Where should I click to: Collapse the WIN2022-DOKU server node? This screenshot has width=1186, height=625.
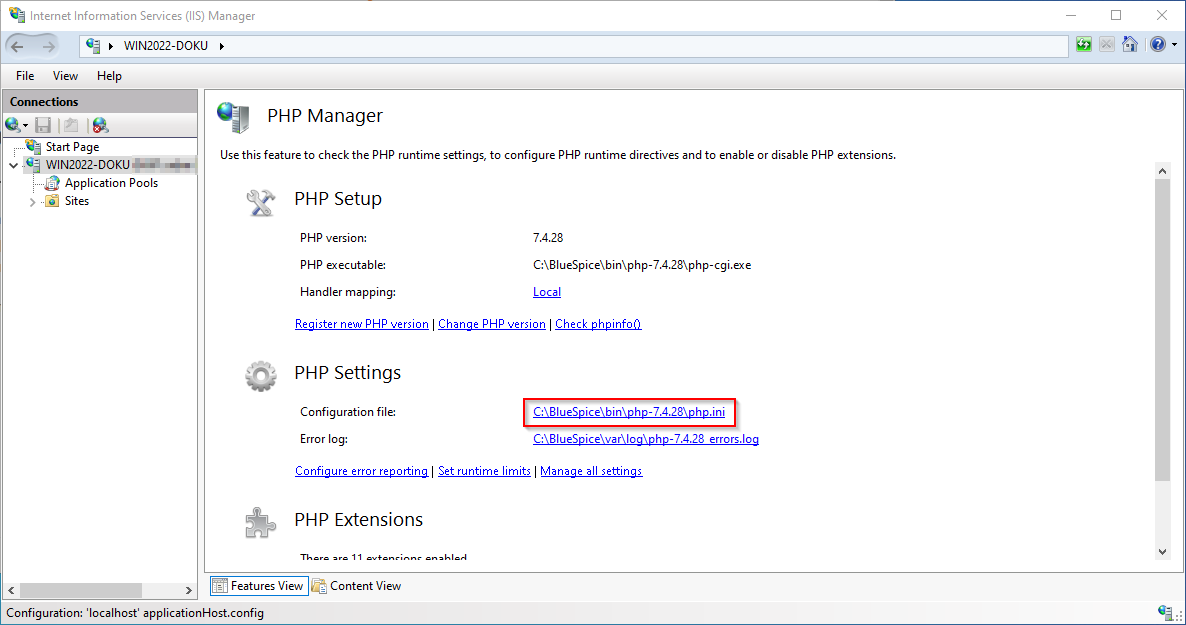pos(14,165)
